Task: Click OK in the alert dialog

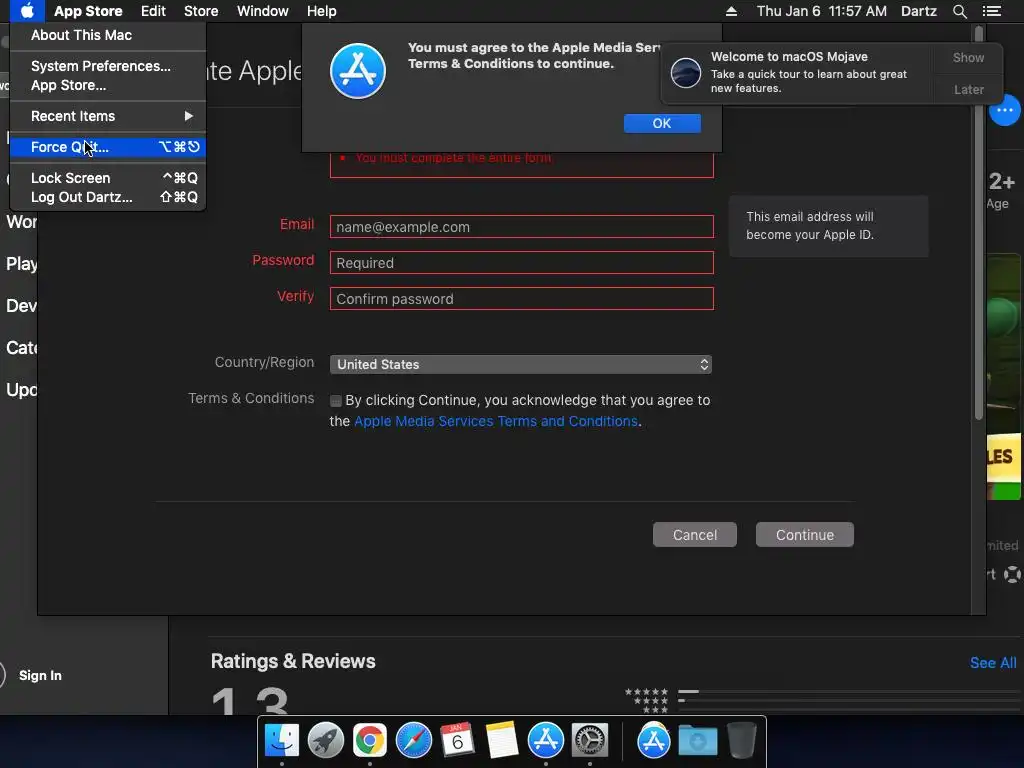Action: click(662, 123)
